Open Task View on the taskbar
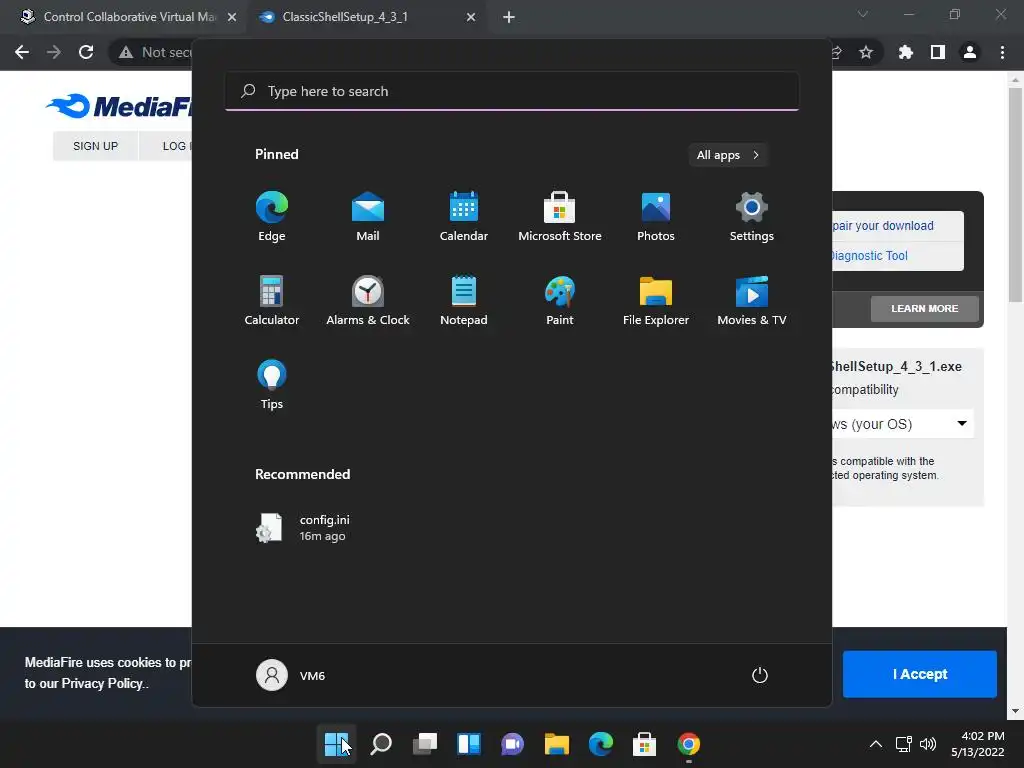The image size is (1024, 768). tap(424, 744)
